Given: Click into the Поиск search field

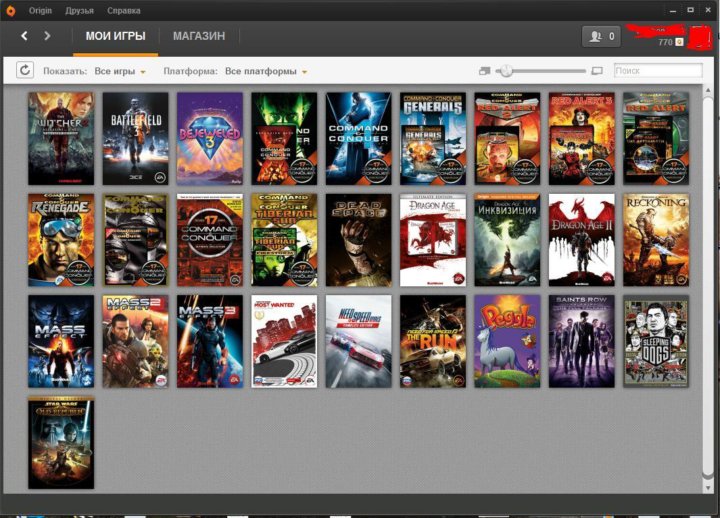Looking at the screenshot, I should click(658, 71).
